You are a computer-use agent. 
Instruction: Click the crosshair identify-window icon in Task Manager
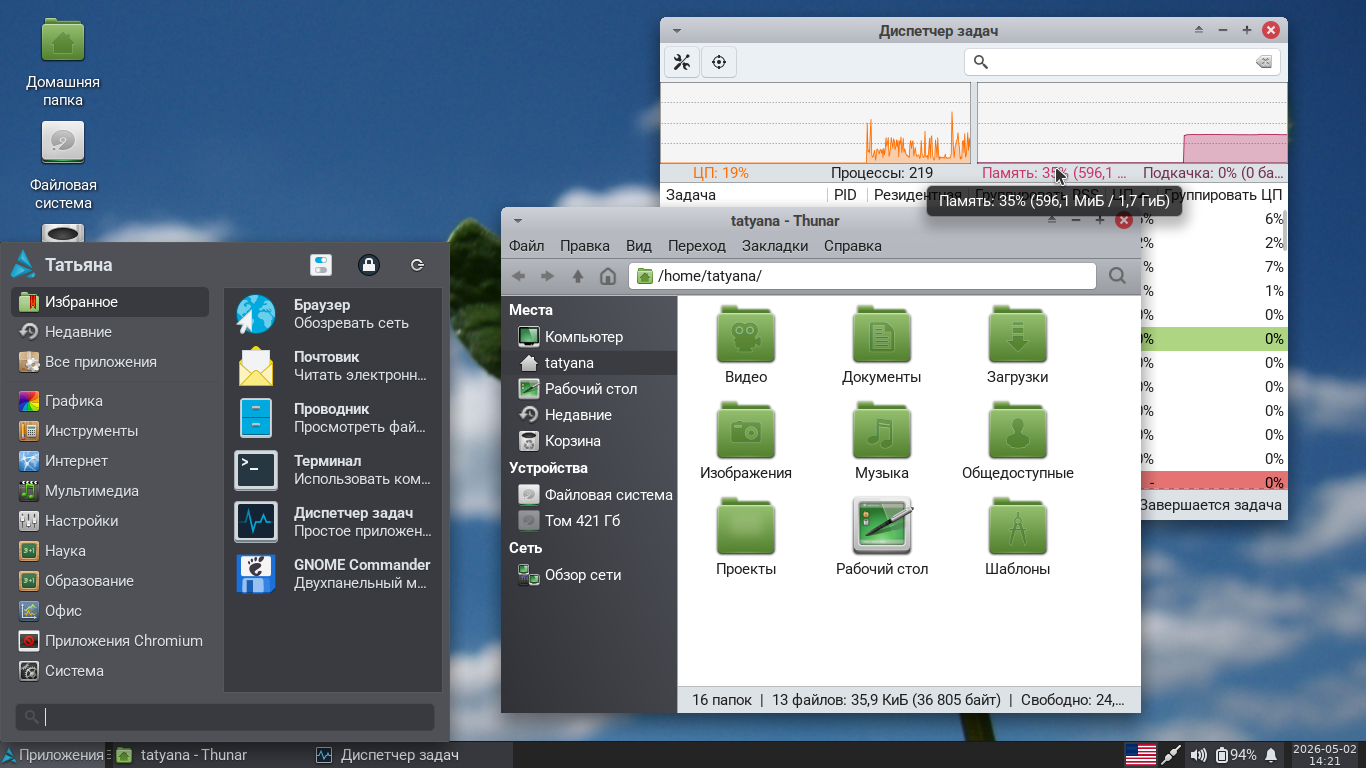[x=718, y=62]
